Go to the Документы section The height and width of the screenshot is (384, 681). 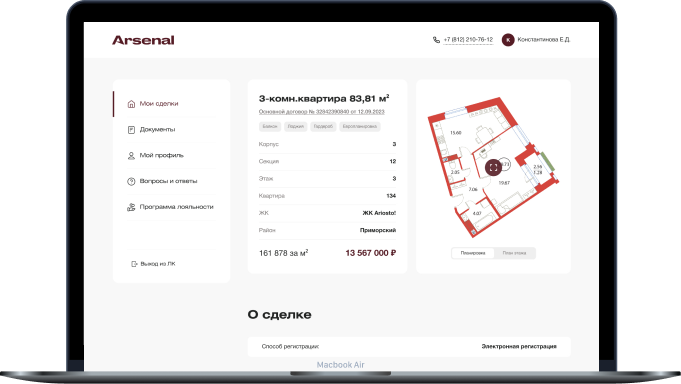(157, 129)
